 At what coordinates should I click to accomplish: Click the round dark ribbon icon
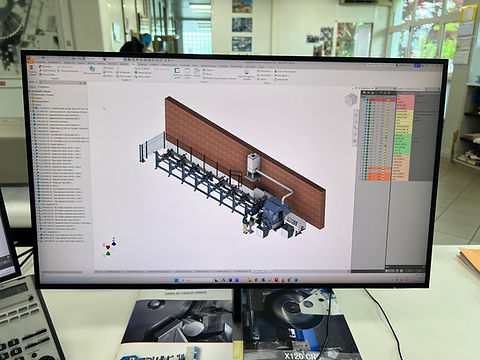pos(247,72)
